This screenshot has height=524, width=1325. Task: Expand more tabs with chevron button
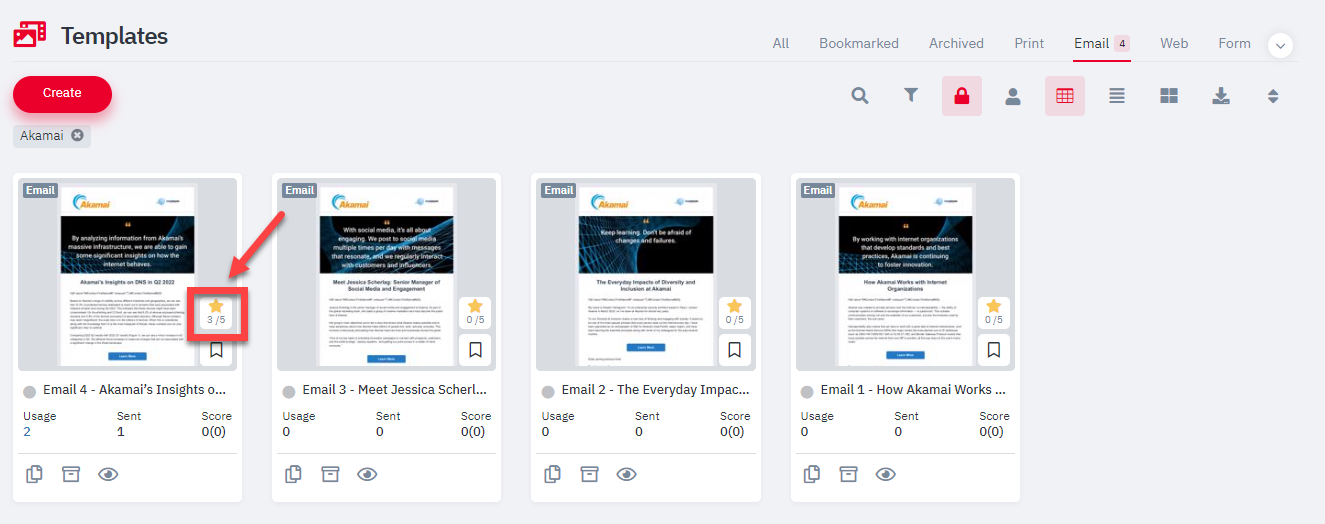tap(1281, 45)
